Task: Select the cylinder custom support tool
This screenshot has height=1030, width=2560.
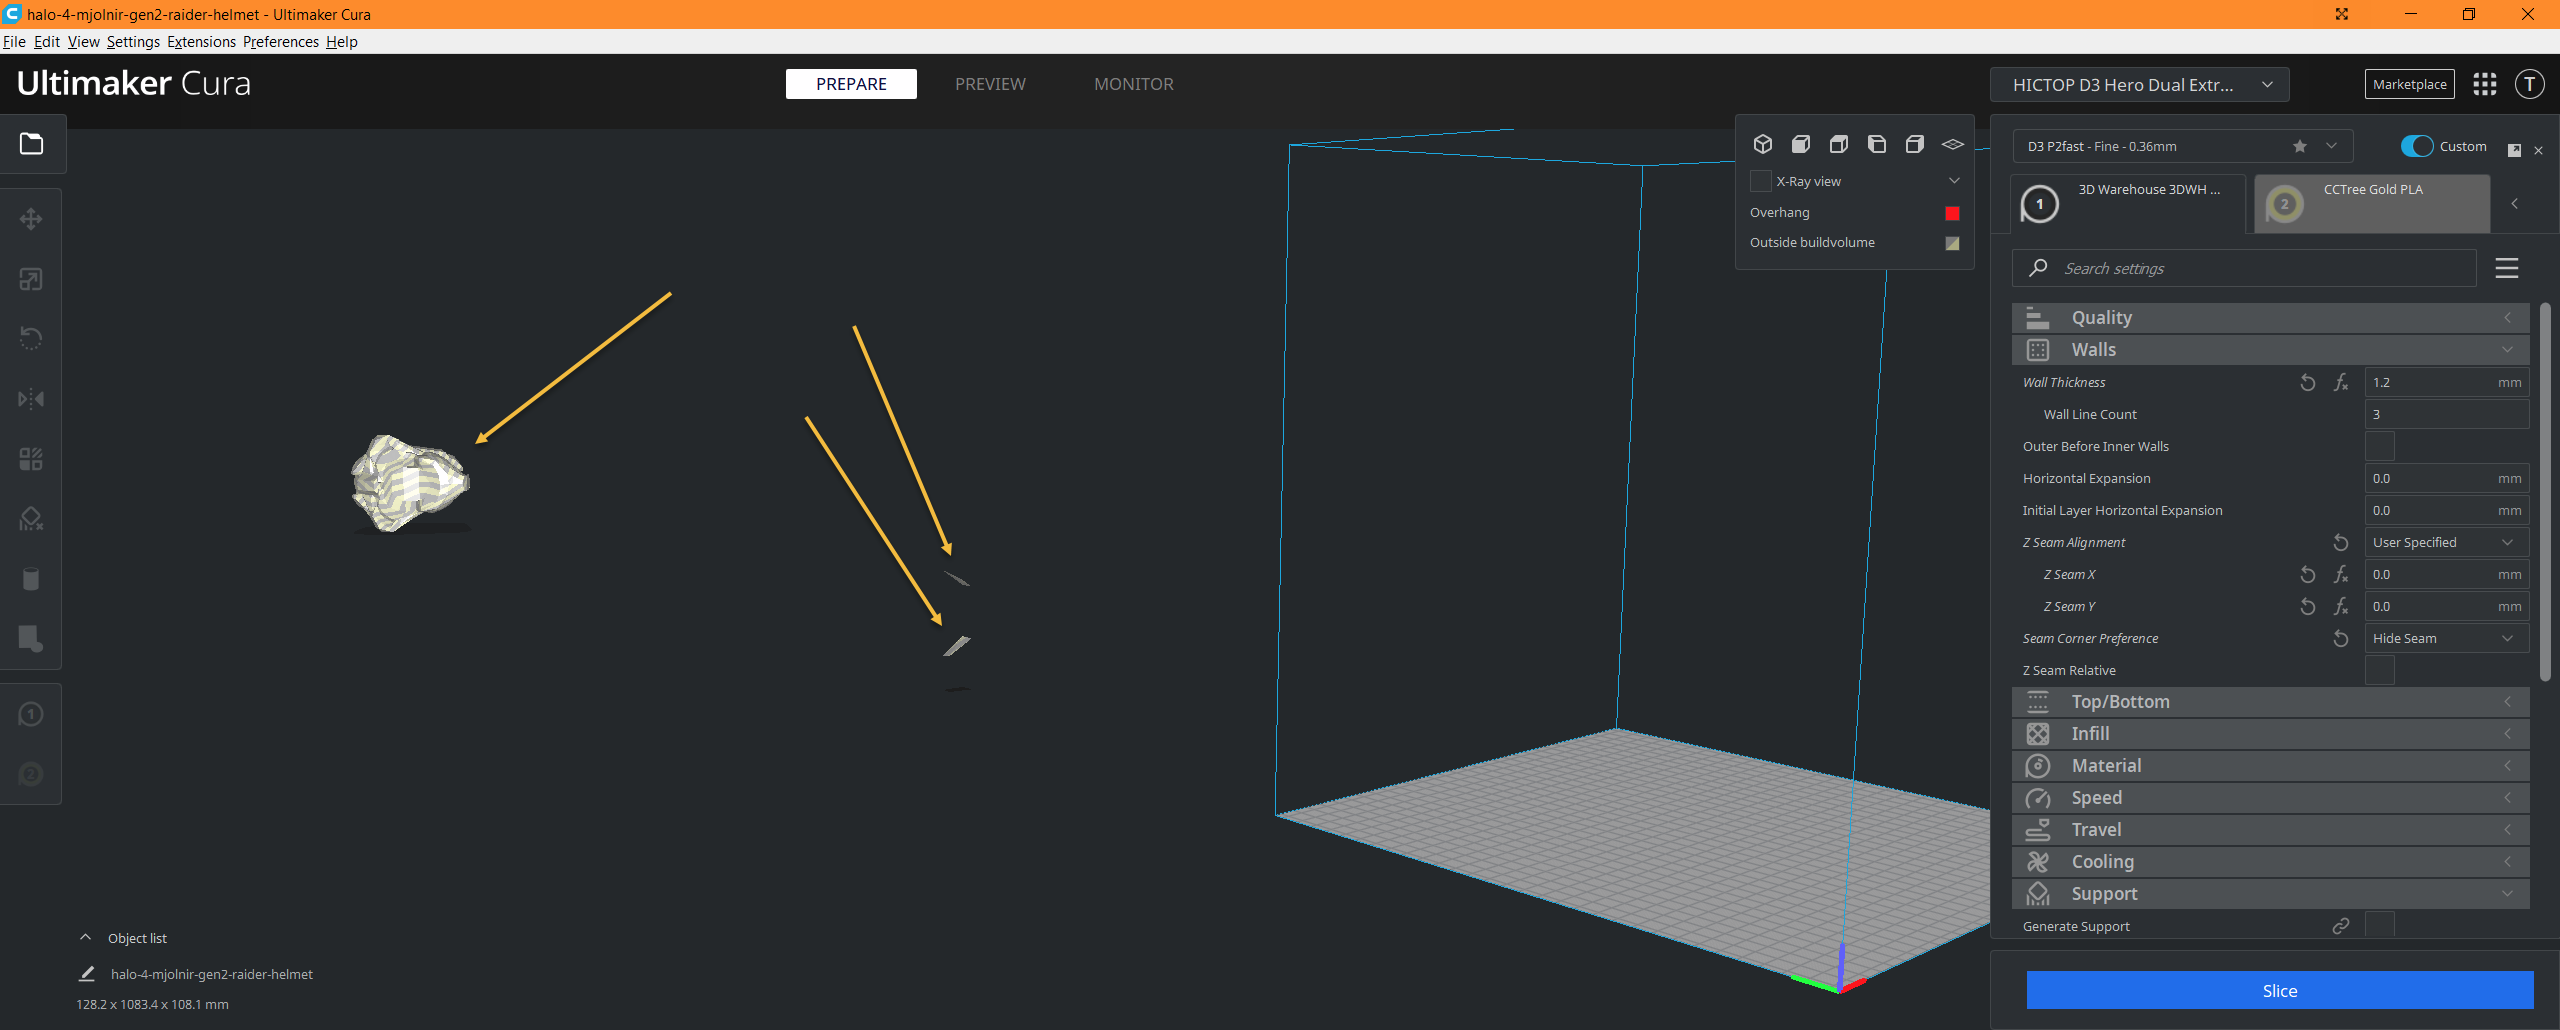Action: tap(31, 579)
